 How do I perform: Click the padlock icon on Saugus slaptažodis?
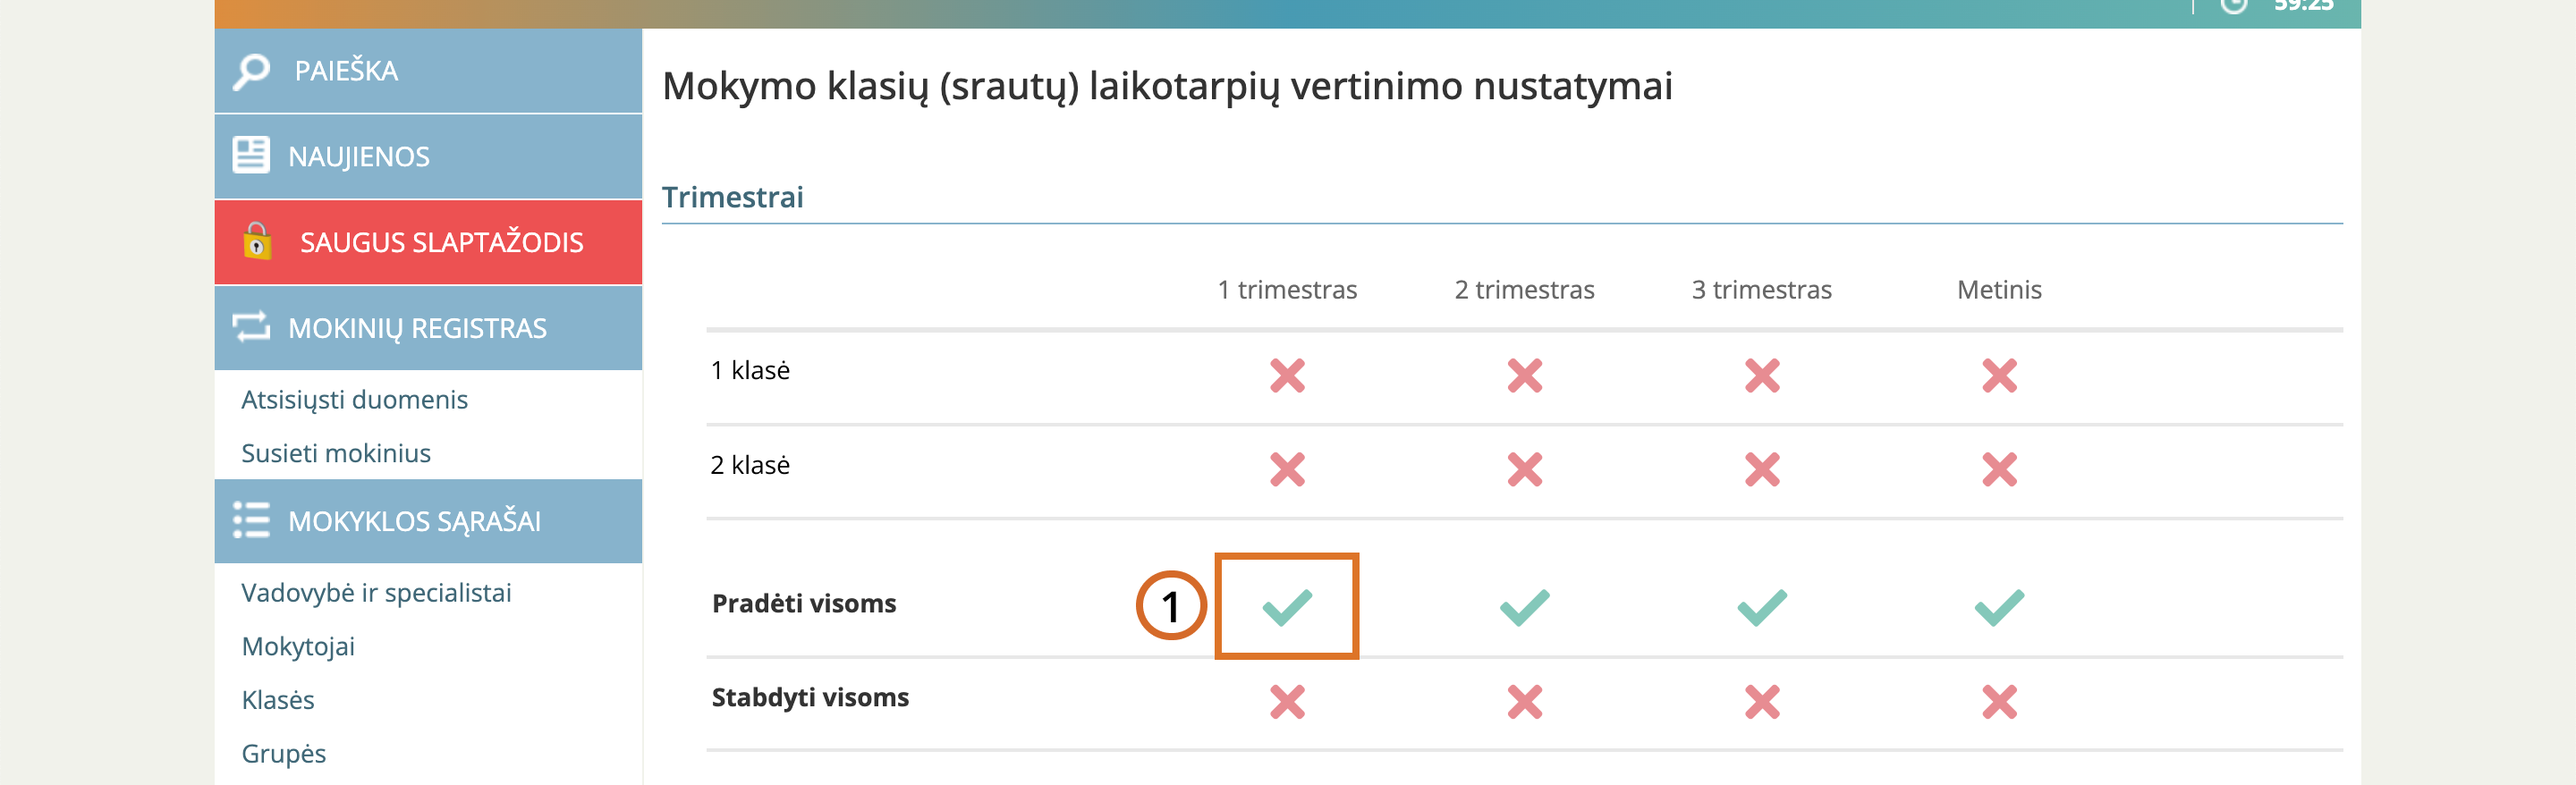tap(257, 242)
